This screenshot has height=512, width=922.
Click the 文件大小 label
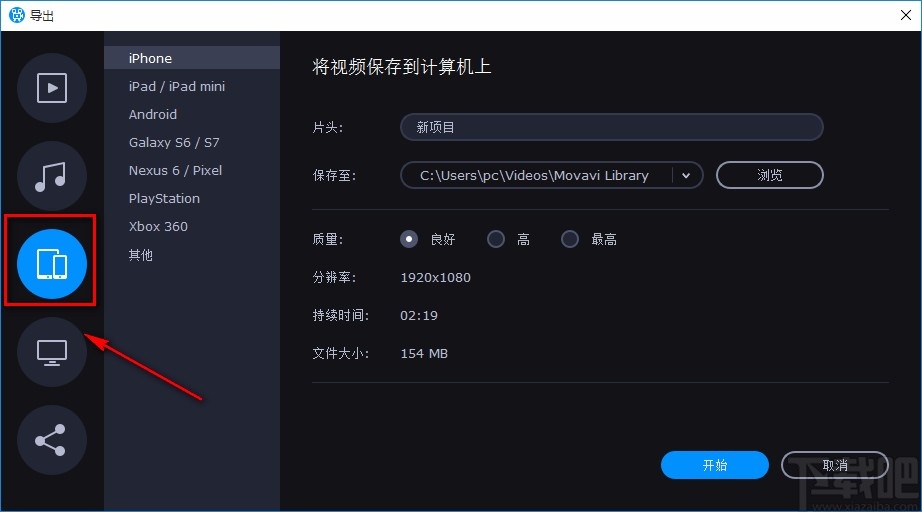coord(340,353)
